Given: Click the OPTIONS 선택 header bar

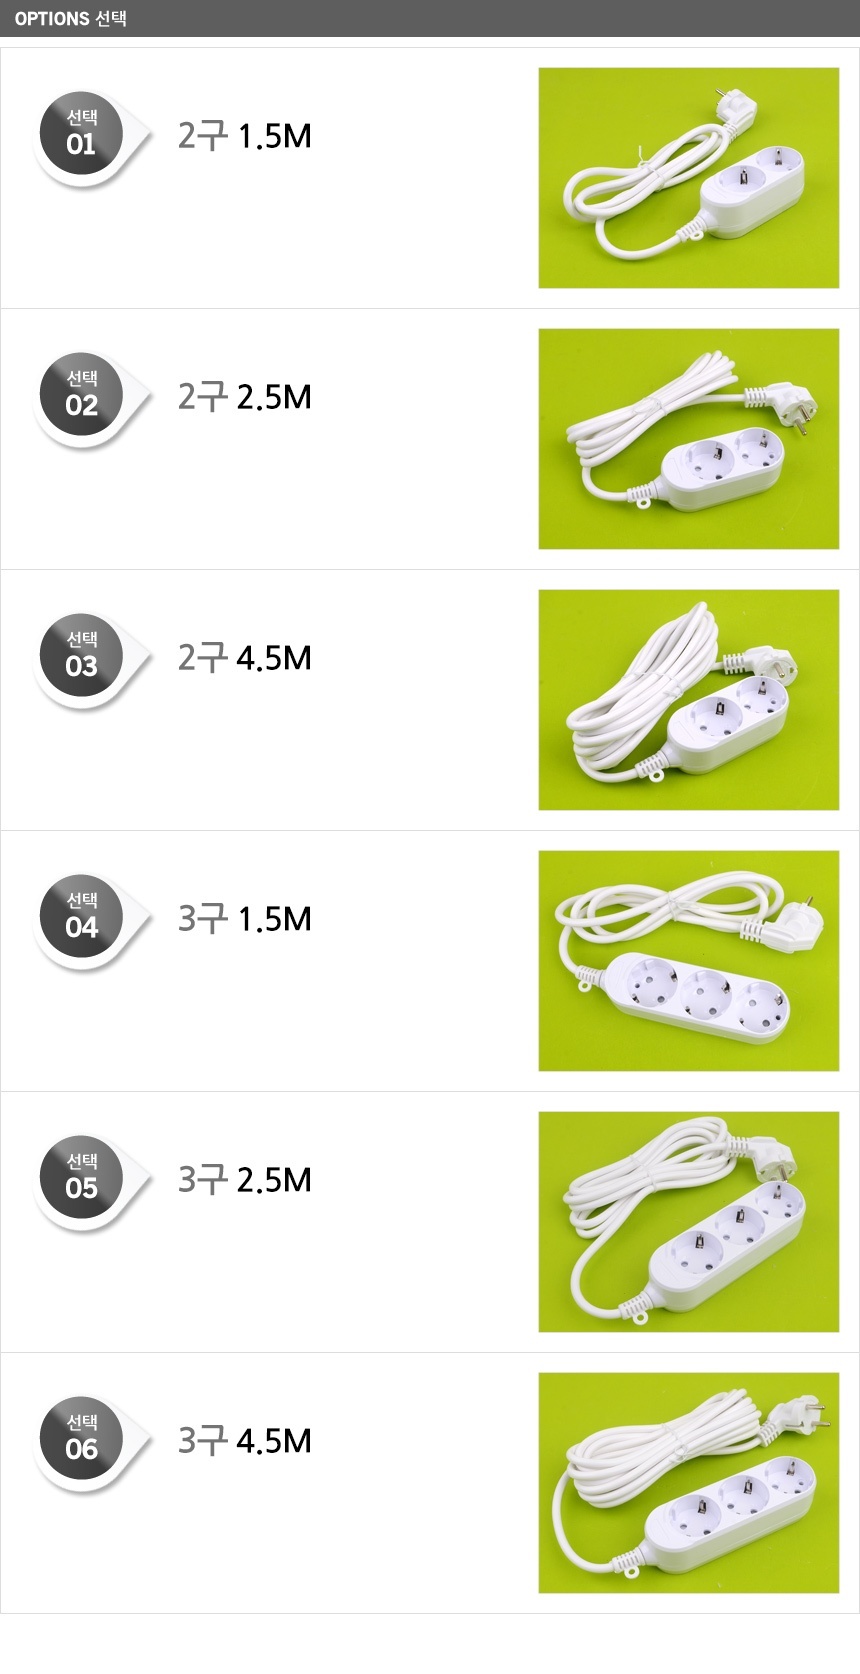Looking at the screenshot, I should 430,18.
